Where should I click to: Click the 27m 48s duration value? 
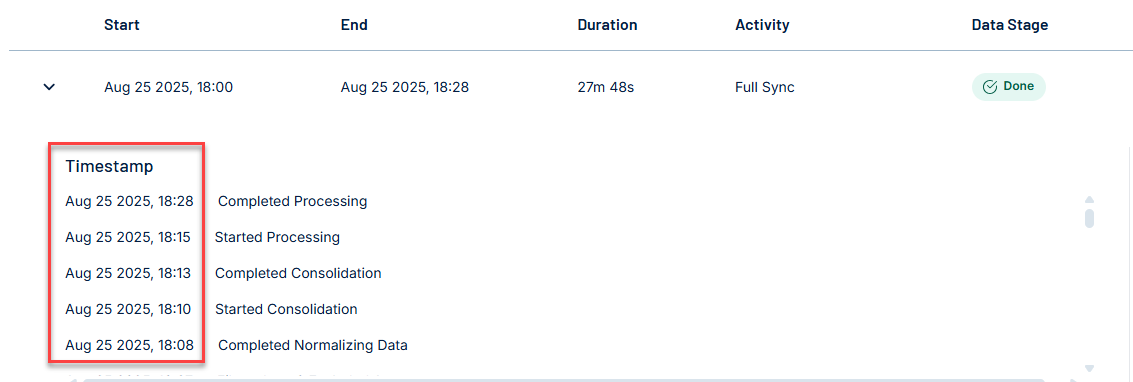[x=606, y=87]
